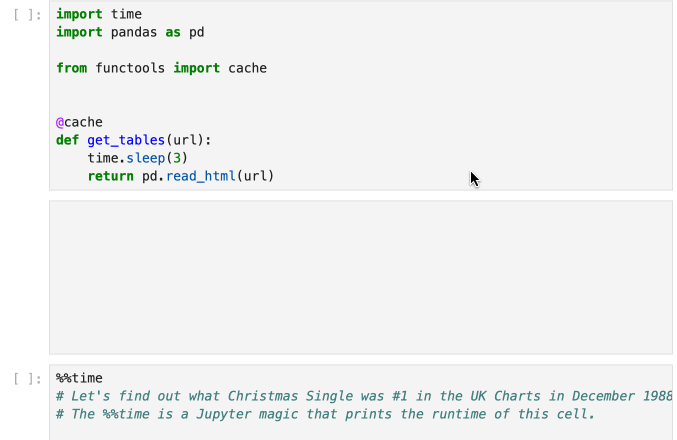Click the word 'pandas' in the import

click(134, 32)
